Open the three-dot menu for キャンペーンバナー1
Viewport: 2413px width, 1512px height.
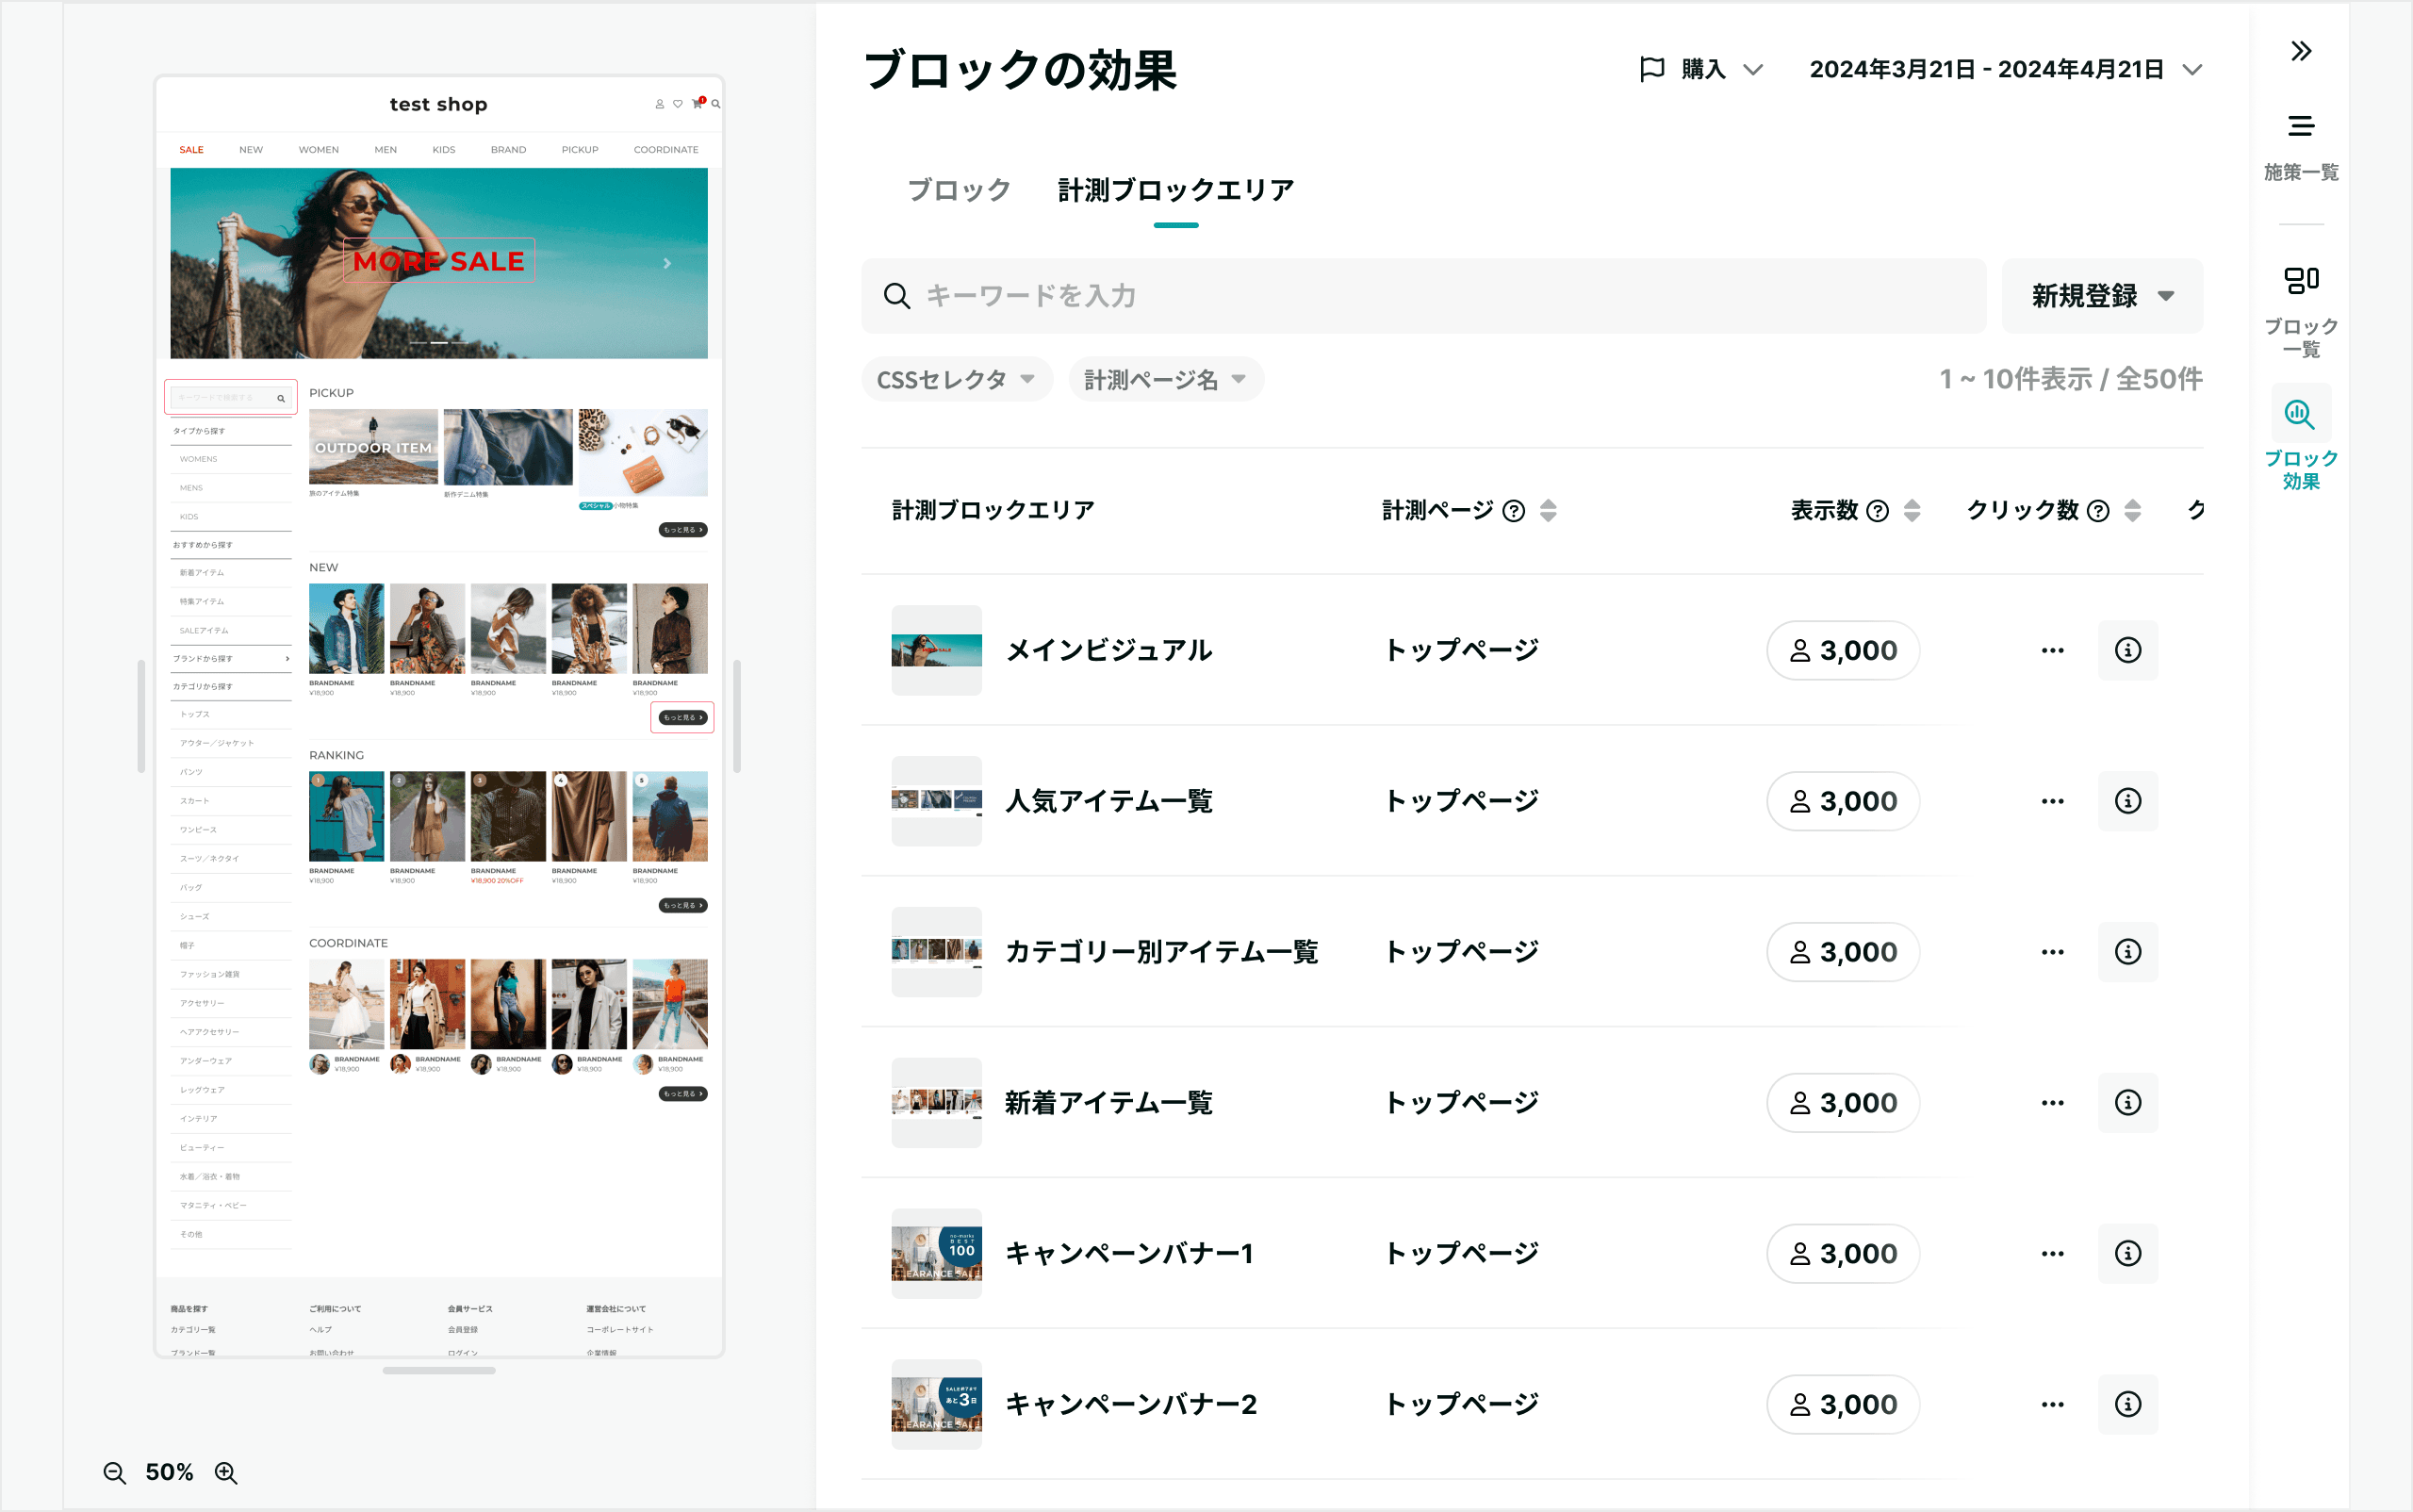click(2052, 1254)
